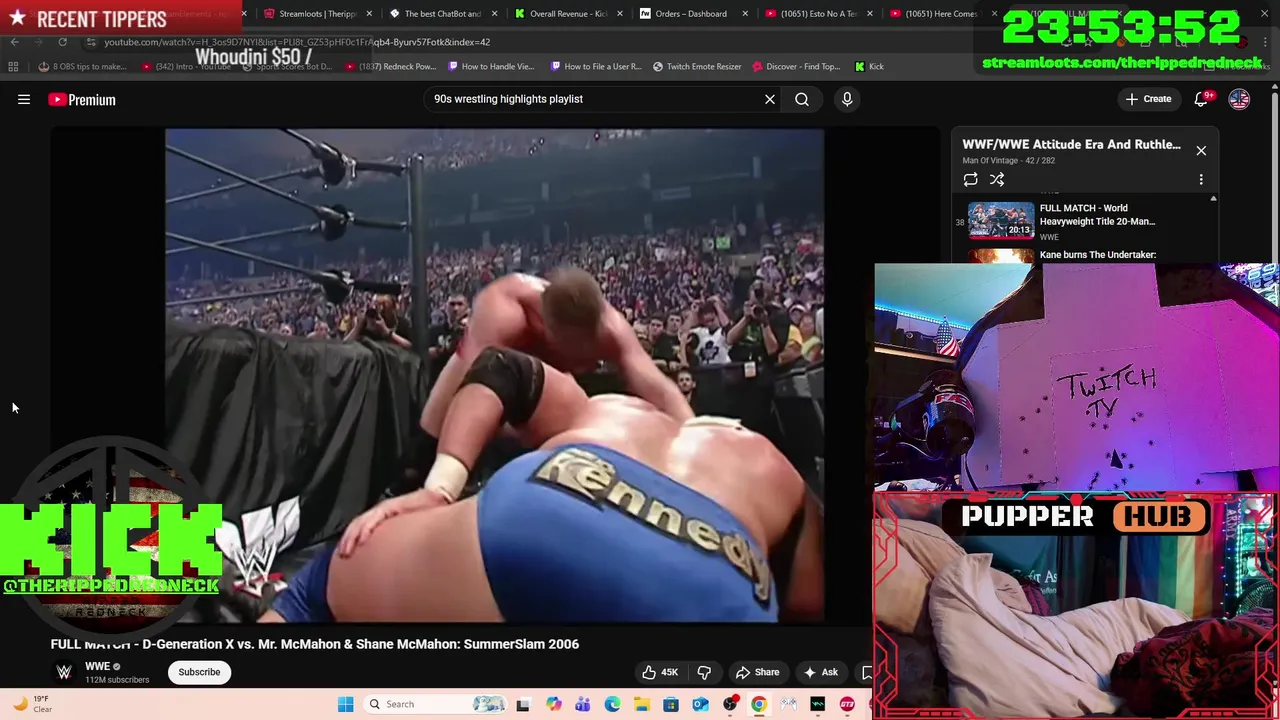Viewport: 1280px width, 720px height.
Task: Click the Ask button
Action: pos(820,672)
